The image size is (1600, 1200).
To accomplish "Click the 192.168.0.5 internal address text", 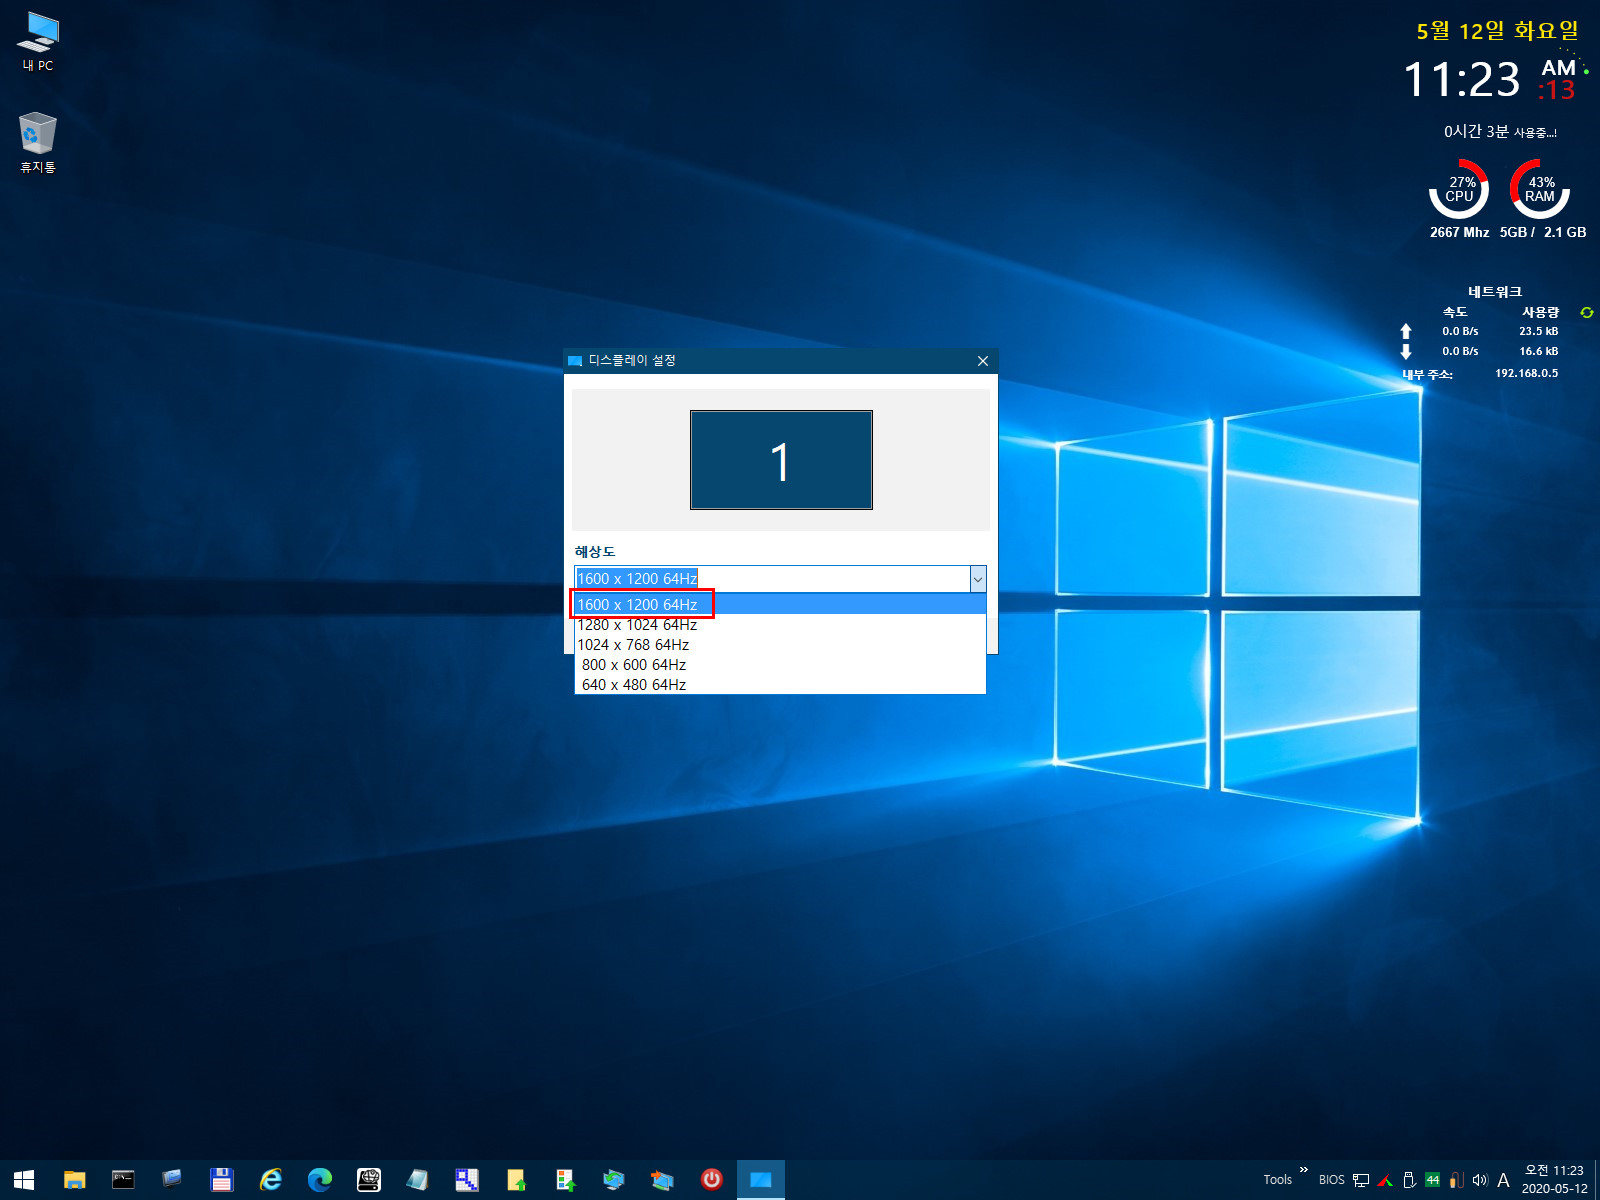I will (1526, 373).
